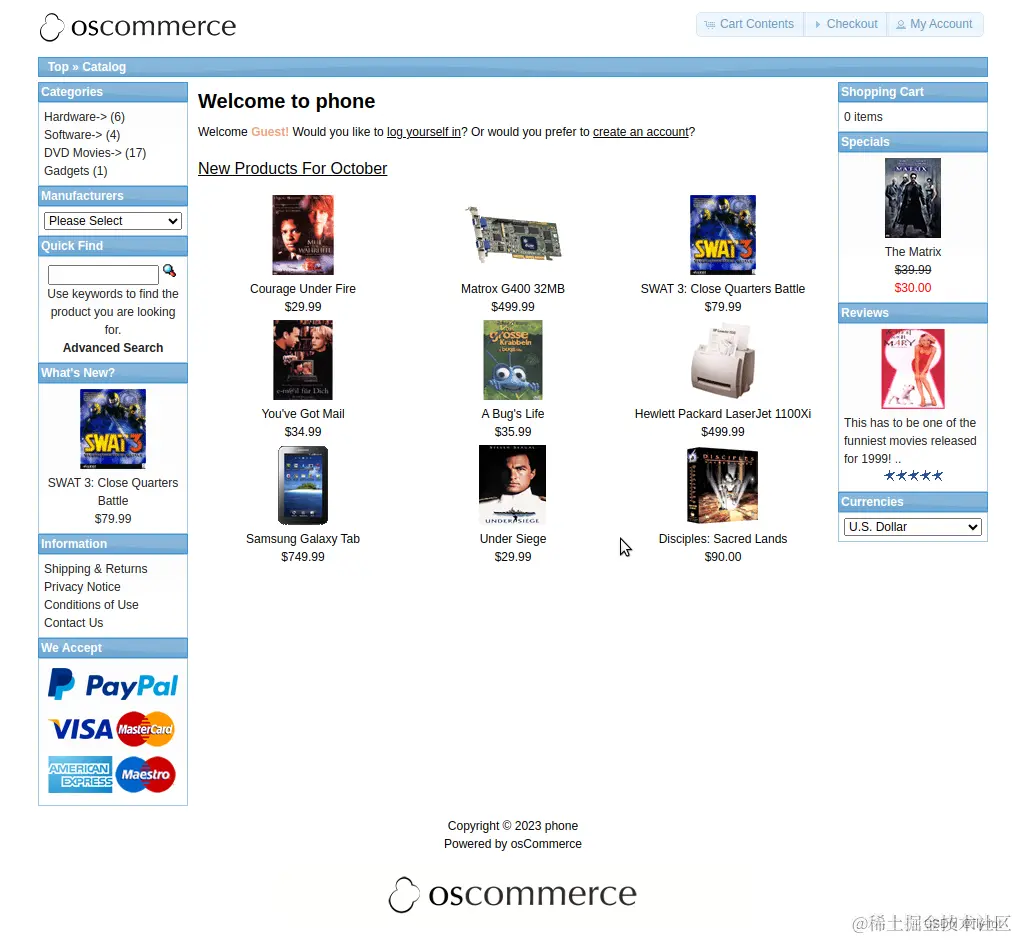The image size is (1018, 940).
Task: Click the Under Siege cover image
Action: [x=513, y=485]
